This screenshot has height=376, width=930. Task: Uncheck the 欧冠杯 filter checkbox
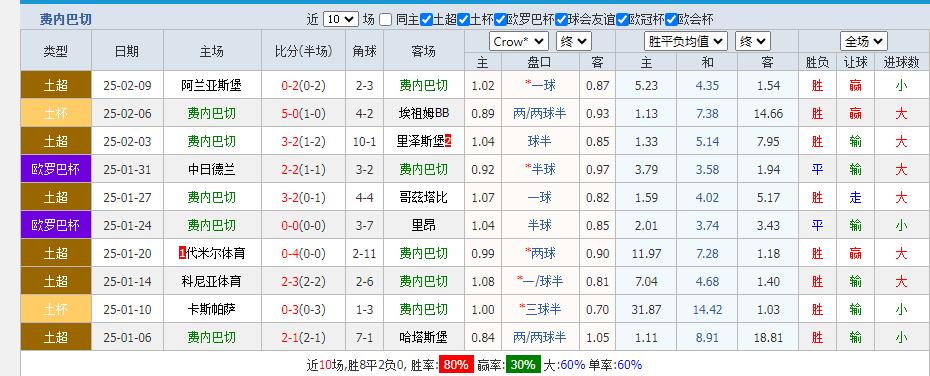(622, 20)
